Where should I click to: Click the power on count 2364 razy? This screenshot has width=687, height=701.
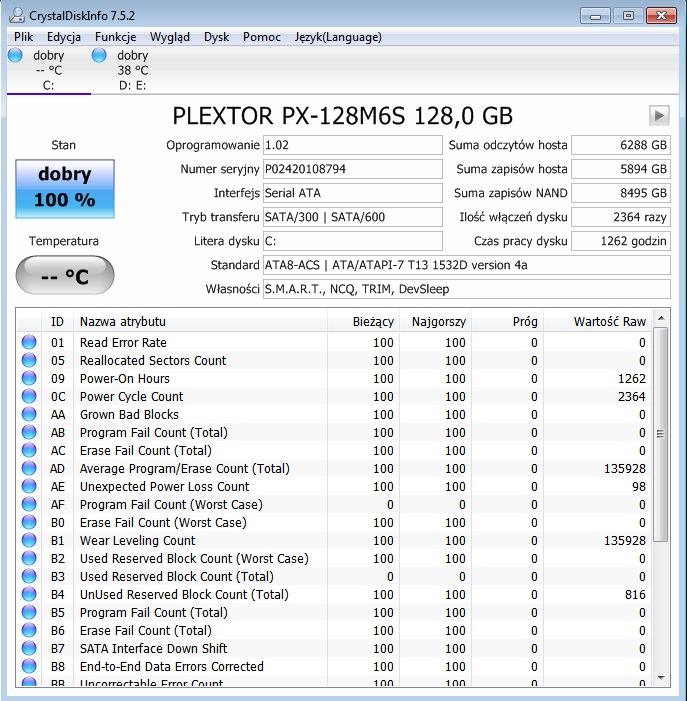point(621,217)
